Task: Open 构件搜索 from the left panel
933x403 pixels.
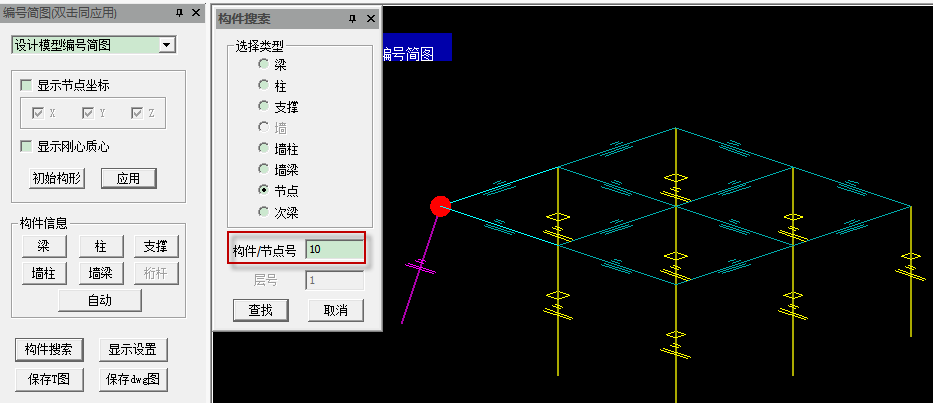Action: pyautogui.click(x=49, y=350)
